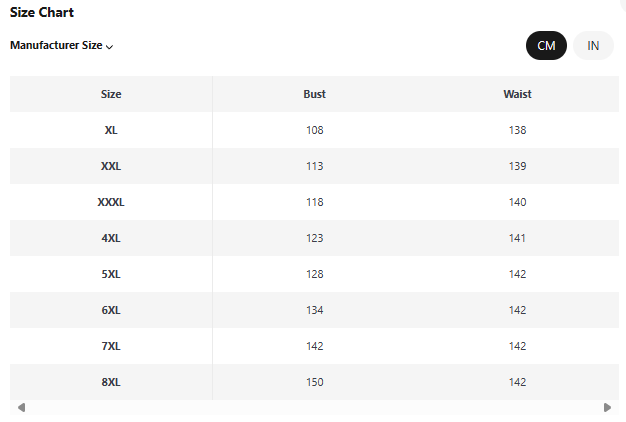The height and width of the screenshot is (422, 626).
Task: Select the XXXL size row label
Action: (111, 202)
